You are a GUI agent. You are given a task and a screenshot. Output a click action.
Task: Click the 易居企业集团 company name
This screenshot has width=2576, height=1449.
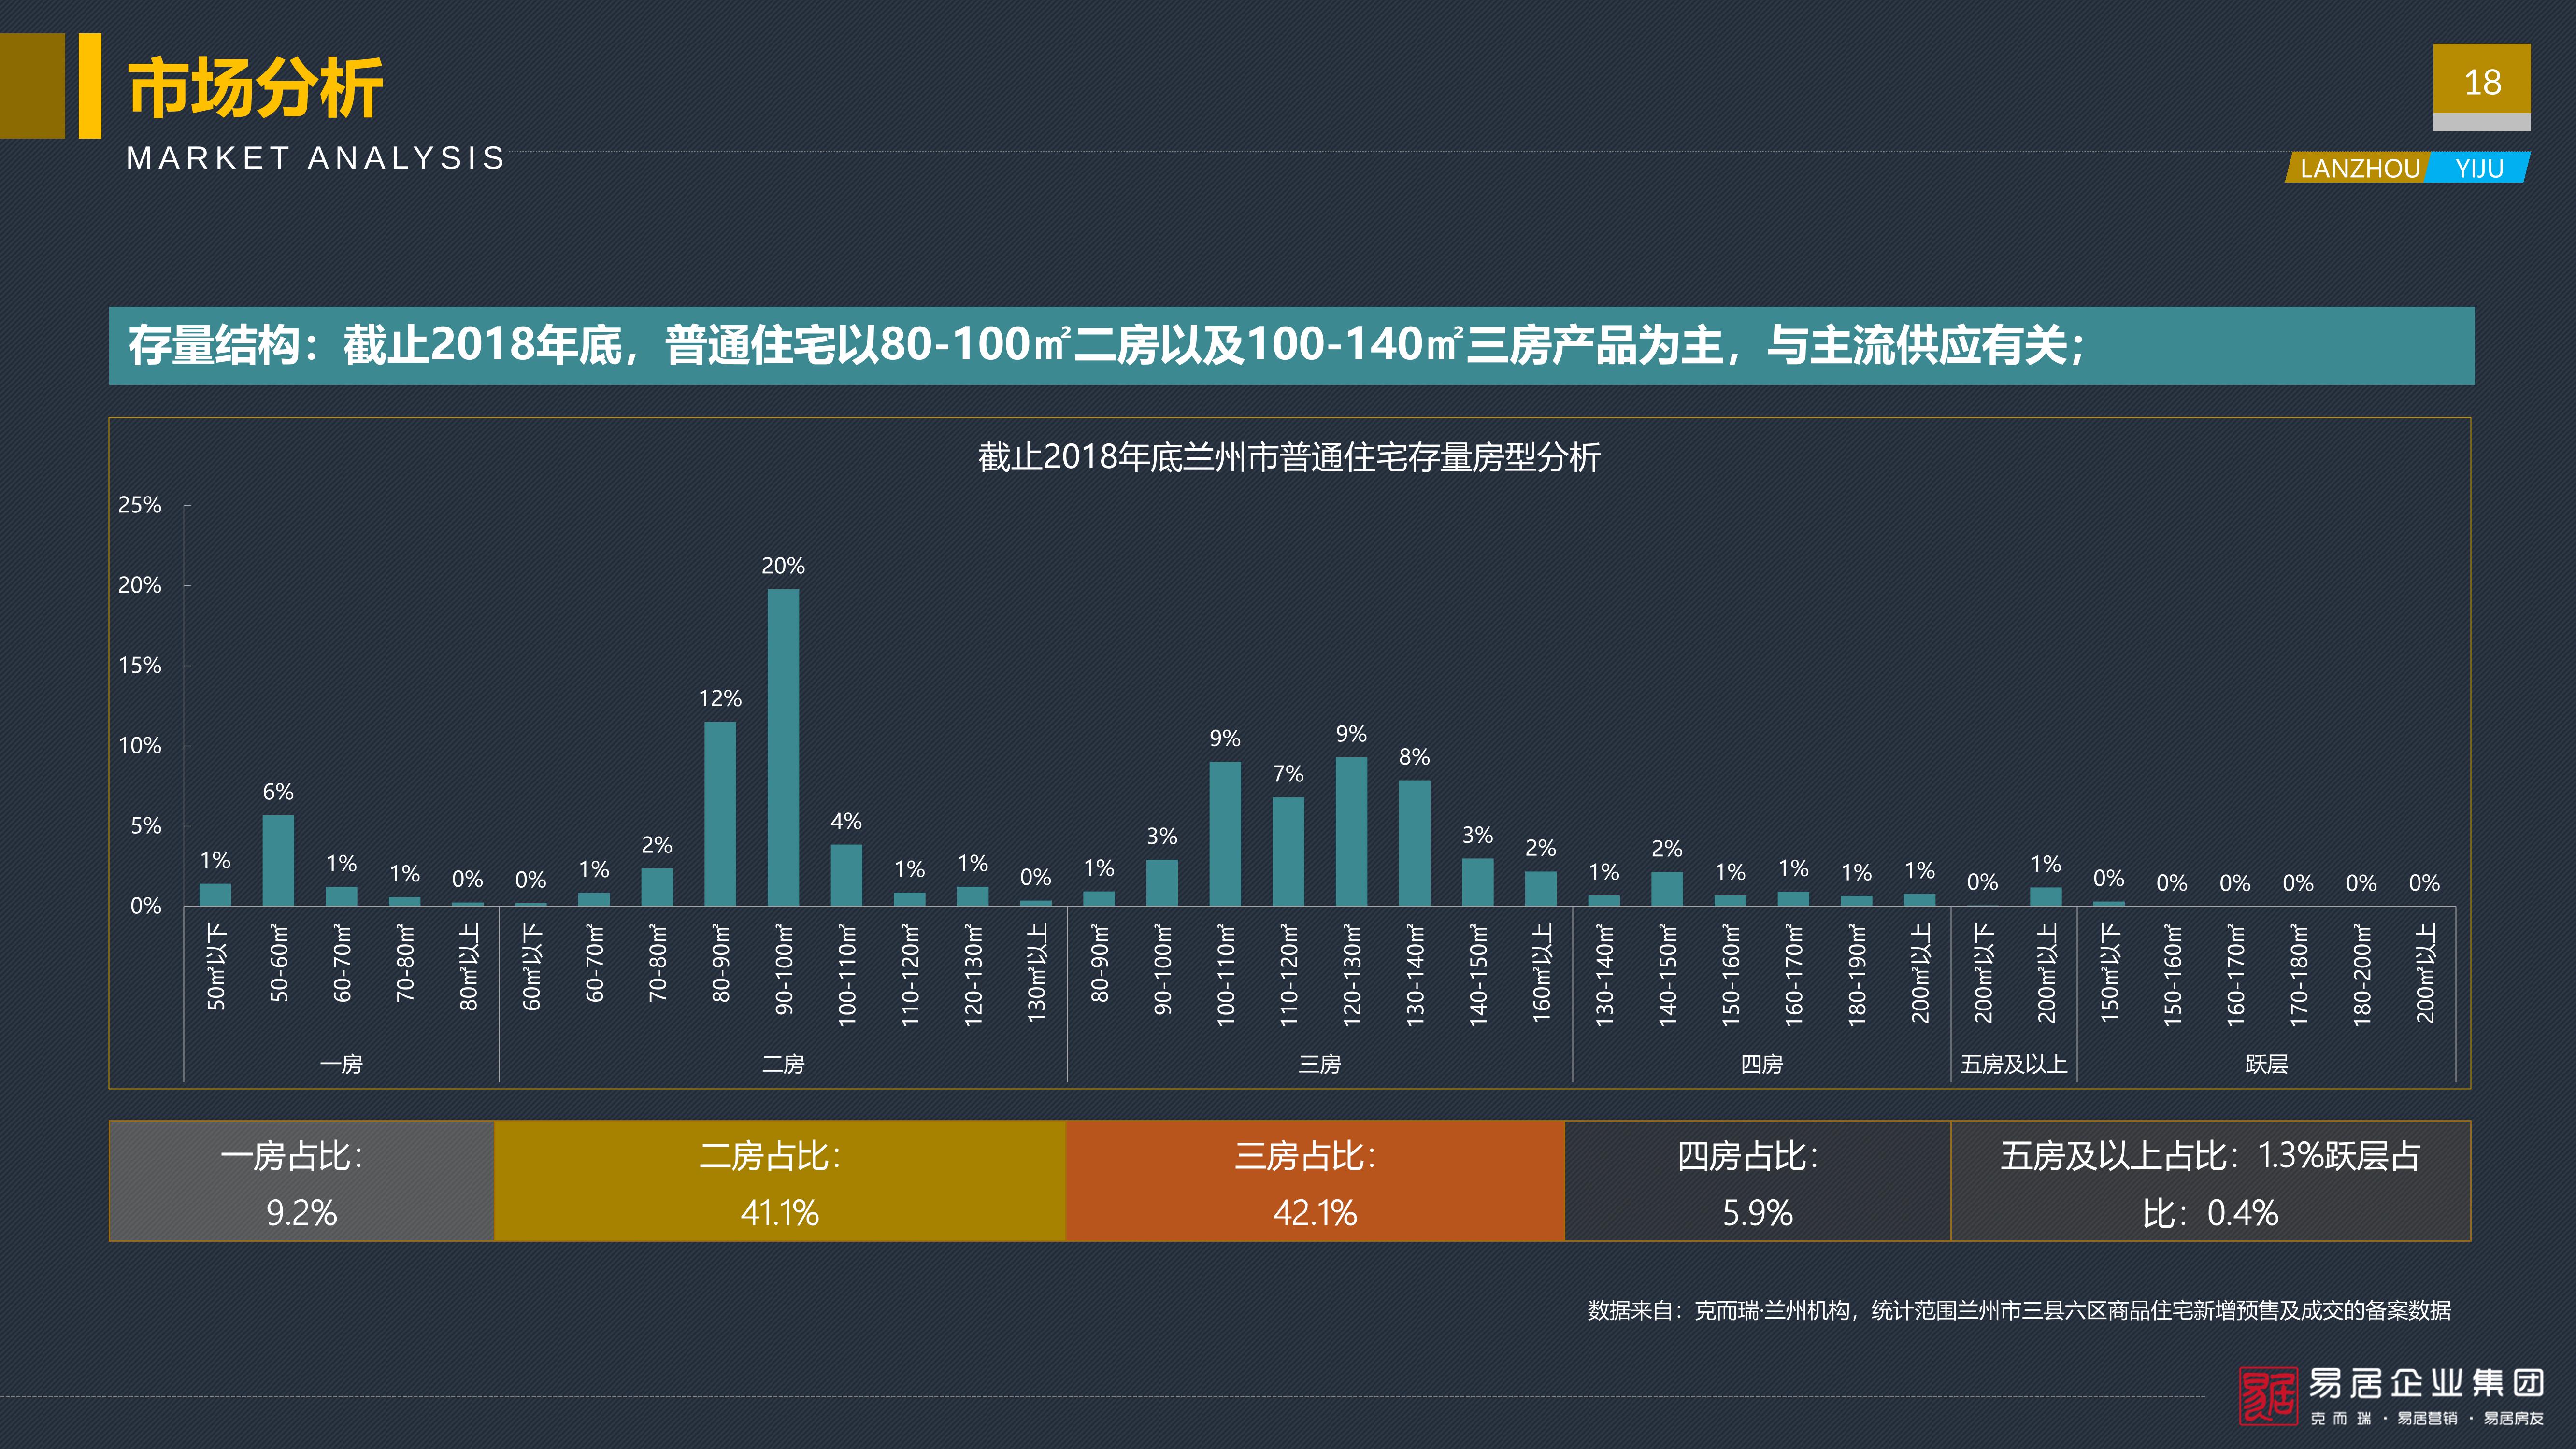click(2426, 1384)
